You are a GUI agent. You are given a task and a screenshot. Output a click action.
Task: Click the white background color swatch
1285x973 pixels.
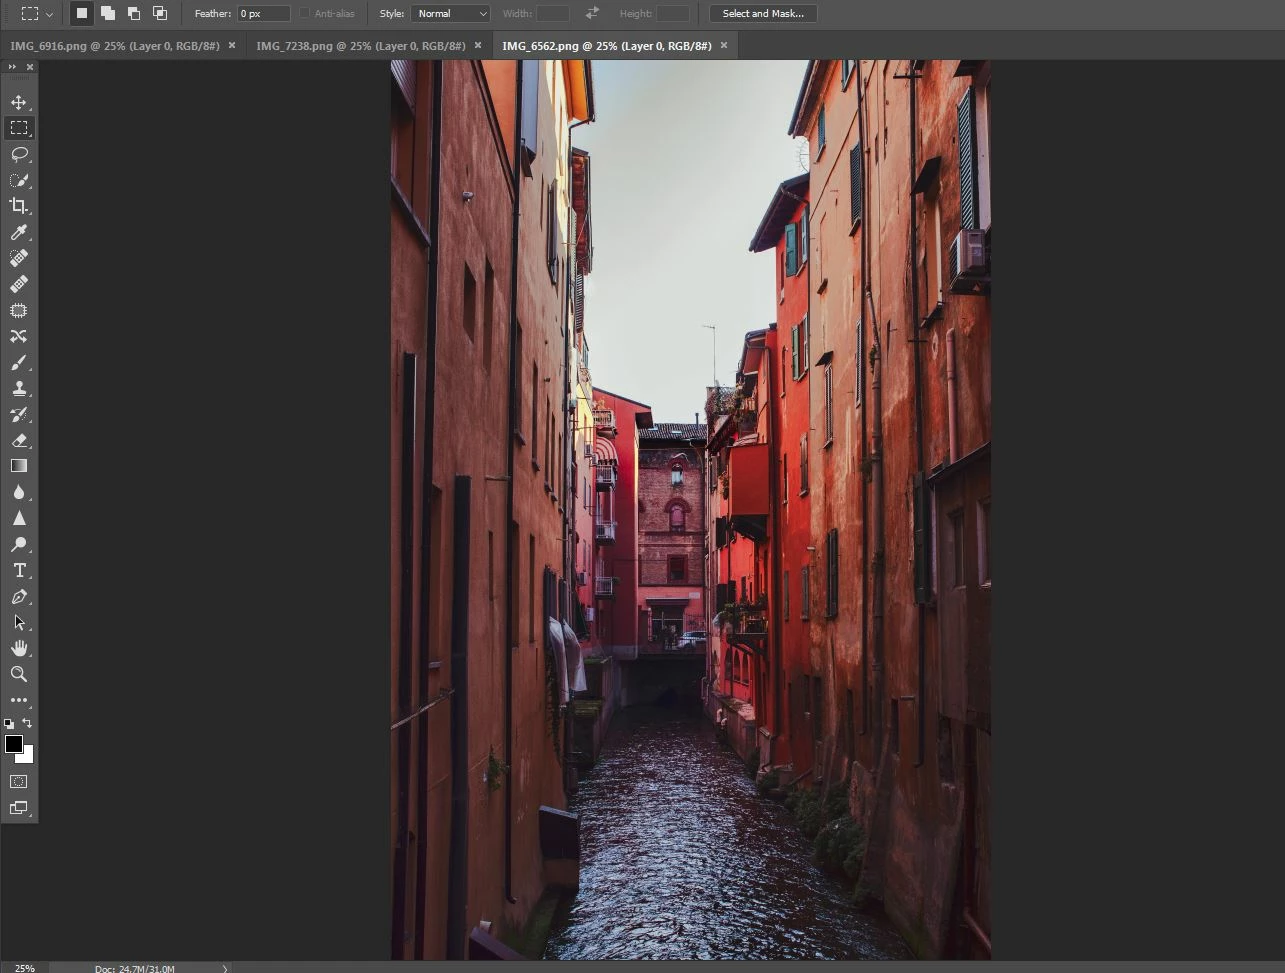pyautogui.click(x=27, y=757)
